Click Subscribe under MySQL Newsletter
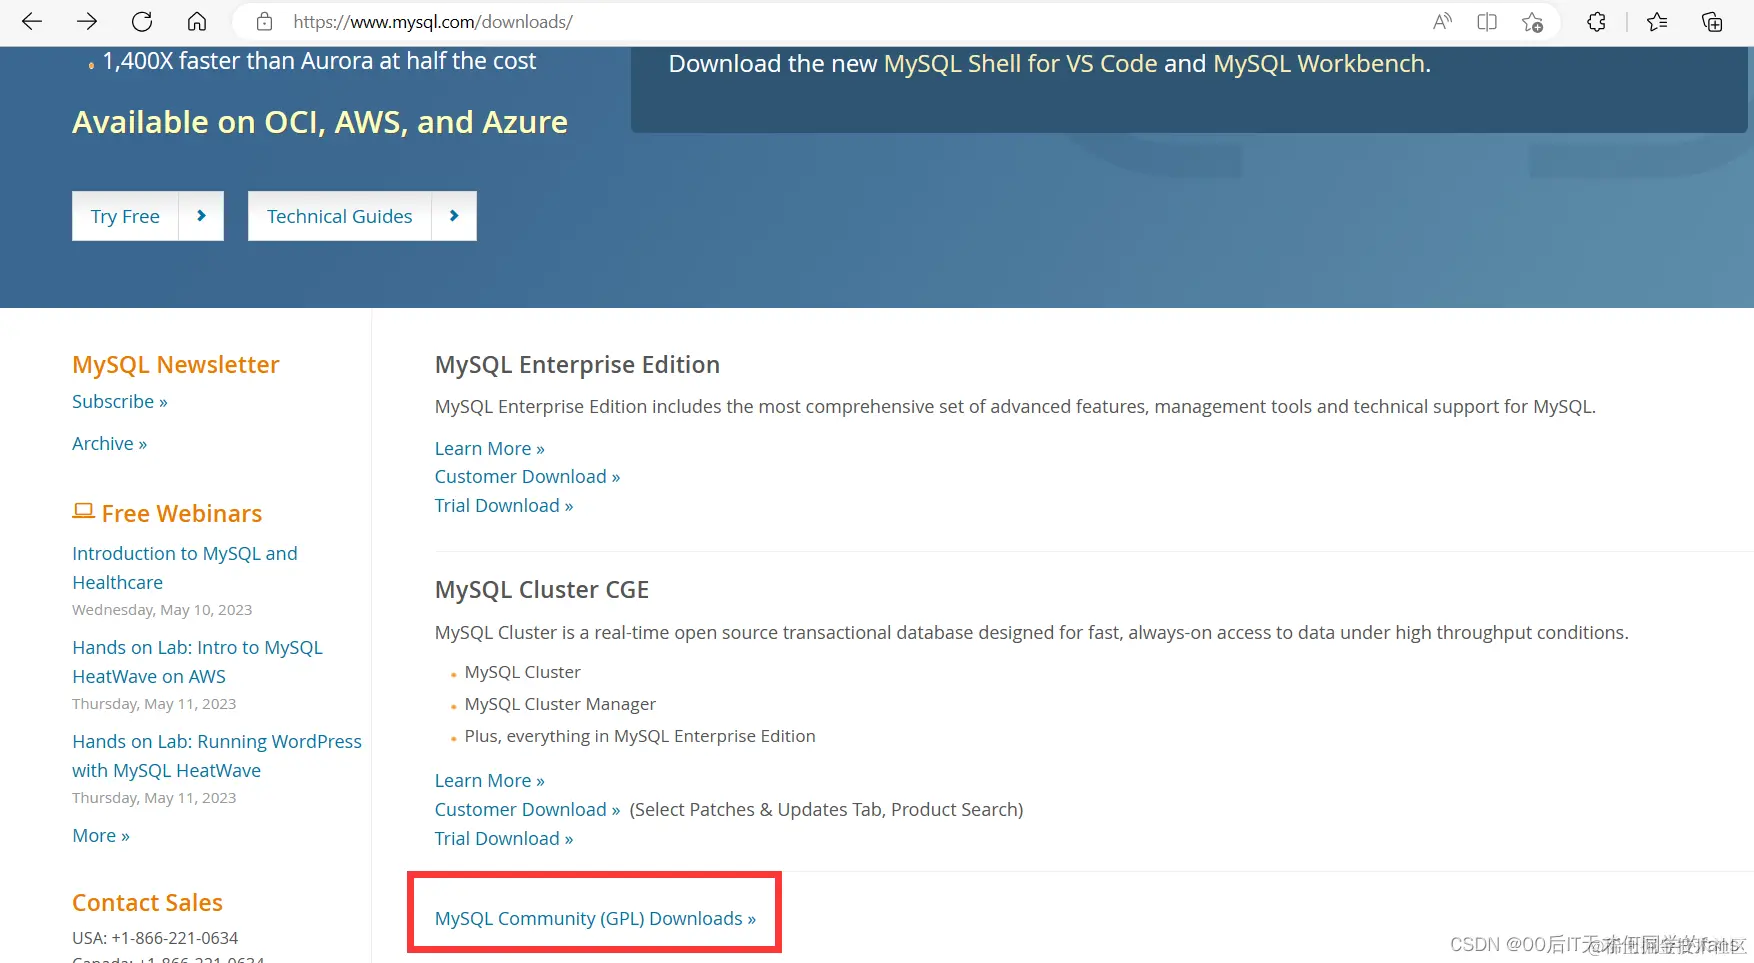The width and height of the screenshot is (1754, 963). pos(120,401)
